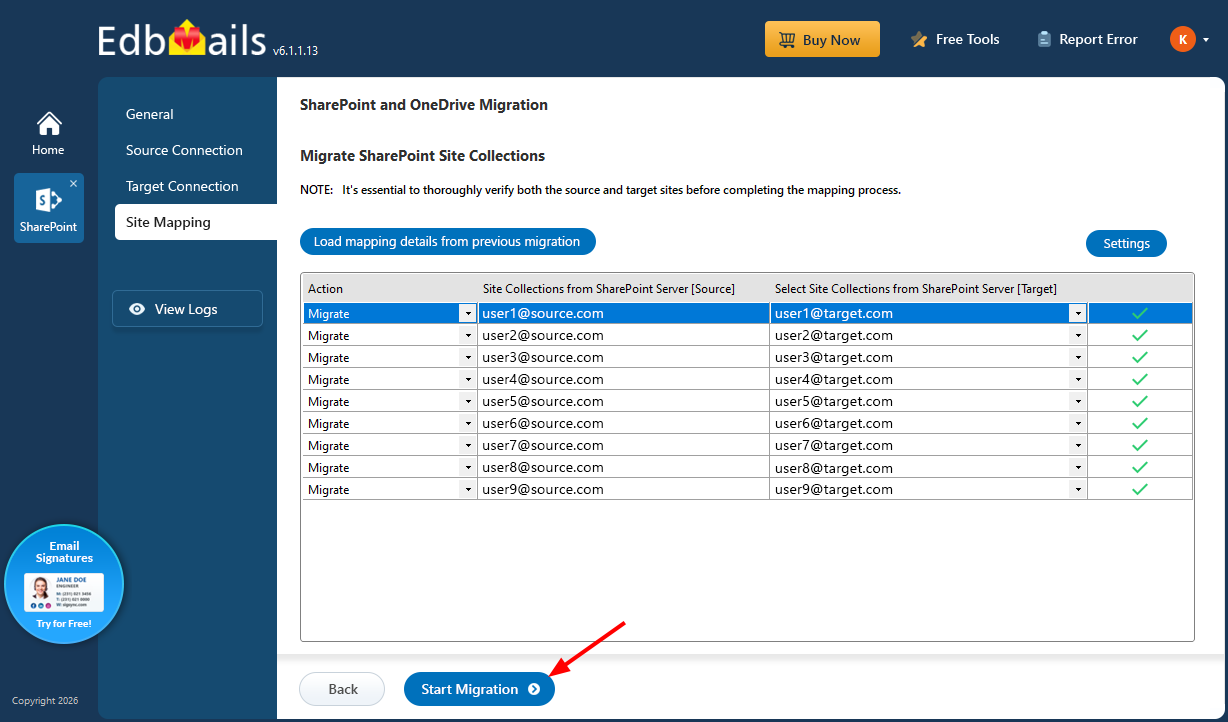This screenshot has width=1228, height=722.
Task: Expand Action dropdown for user6@source.com
Action: click(x=467, y=423)
